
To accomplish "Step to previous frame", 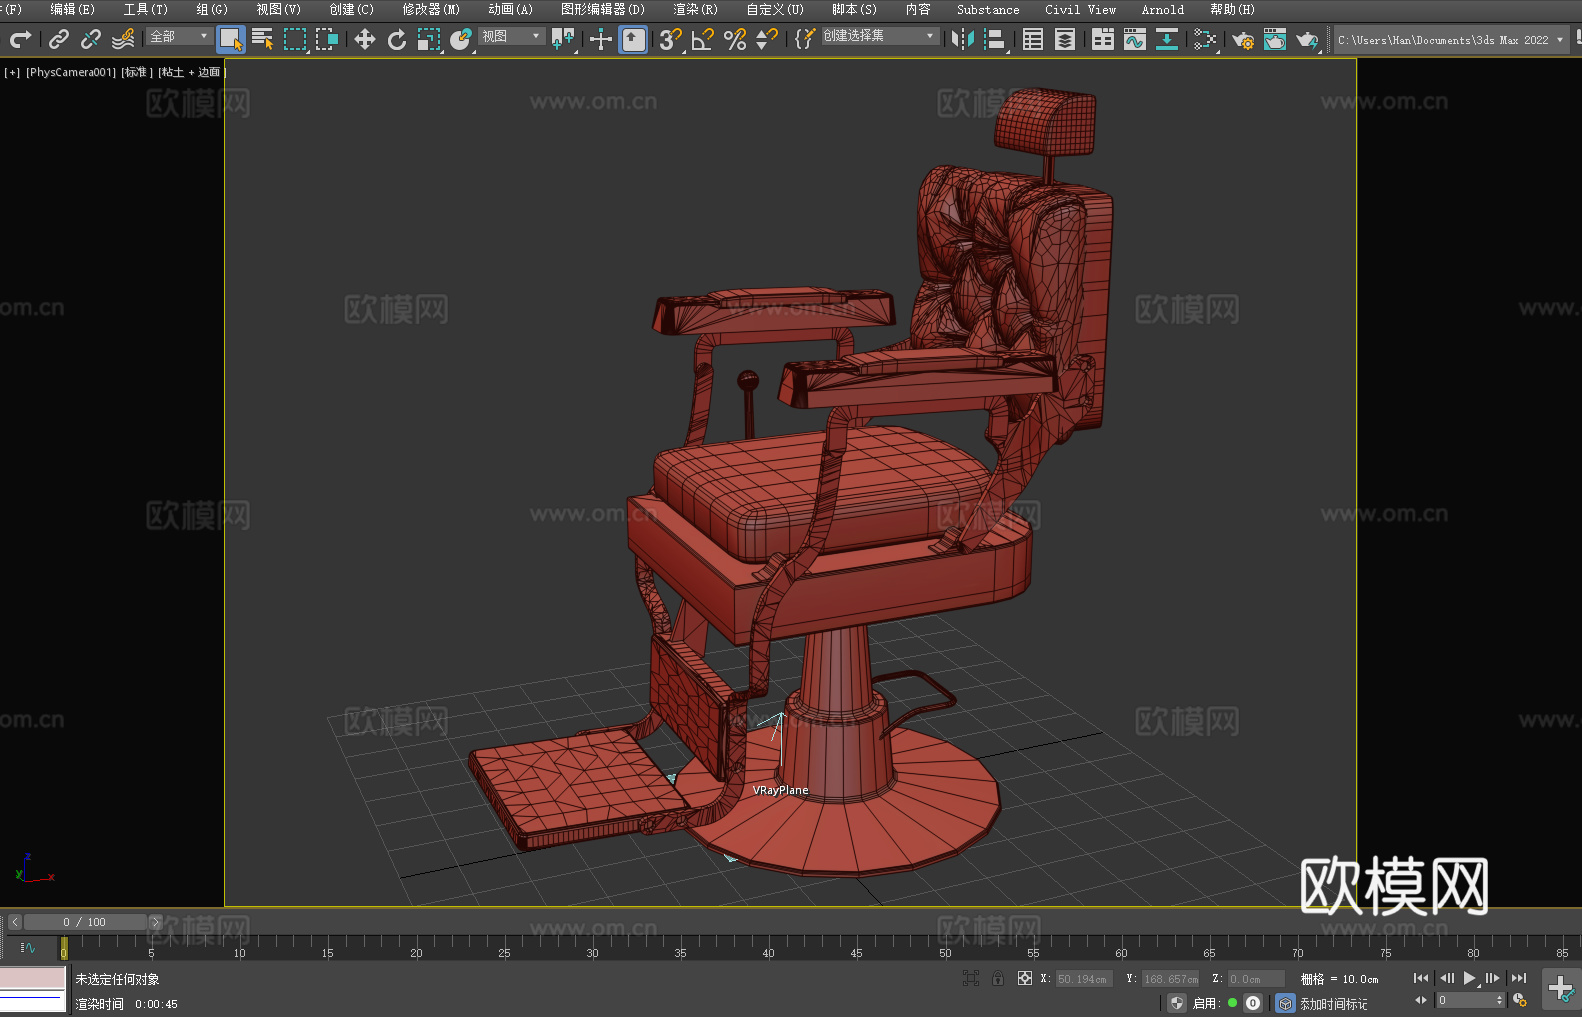I will (x=1447, y=978).
